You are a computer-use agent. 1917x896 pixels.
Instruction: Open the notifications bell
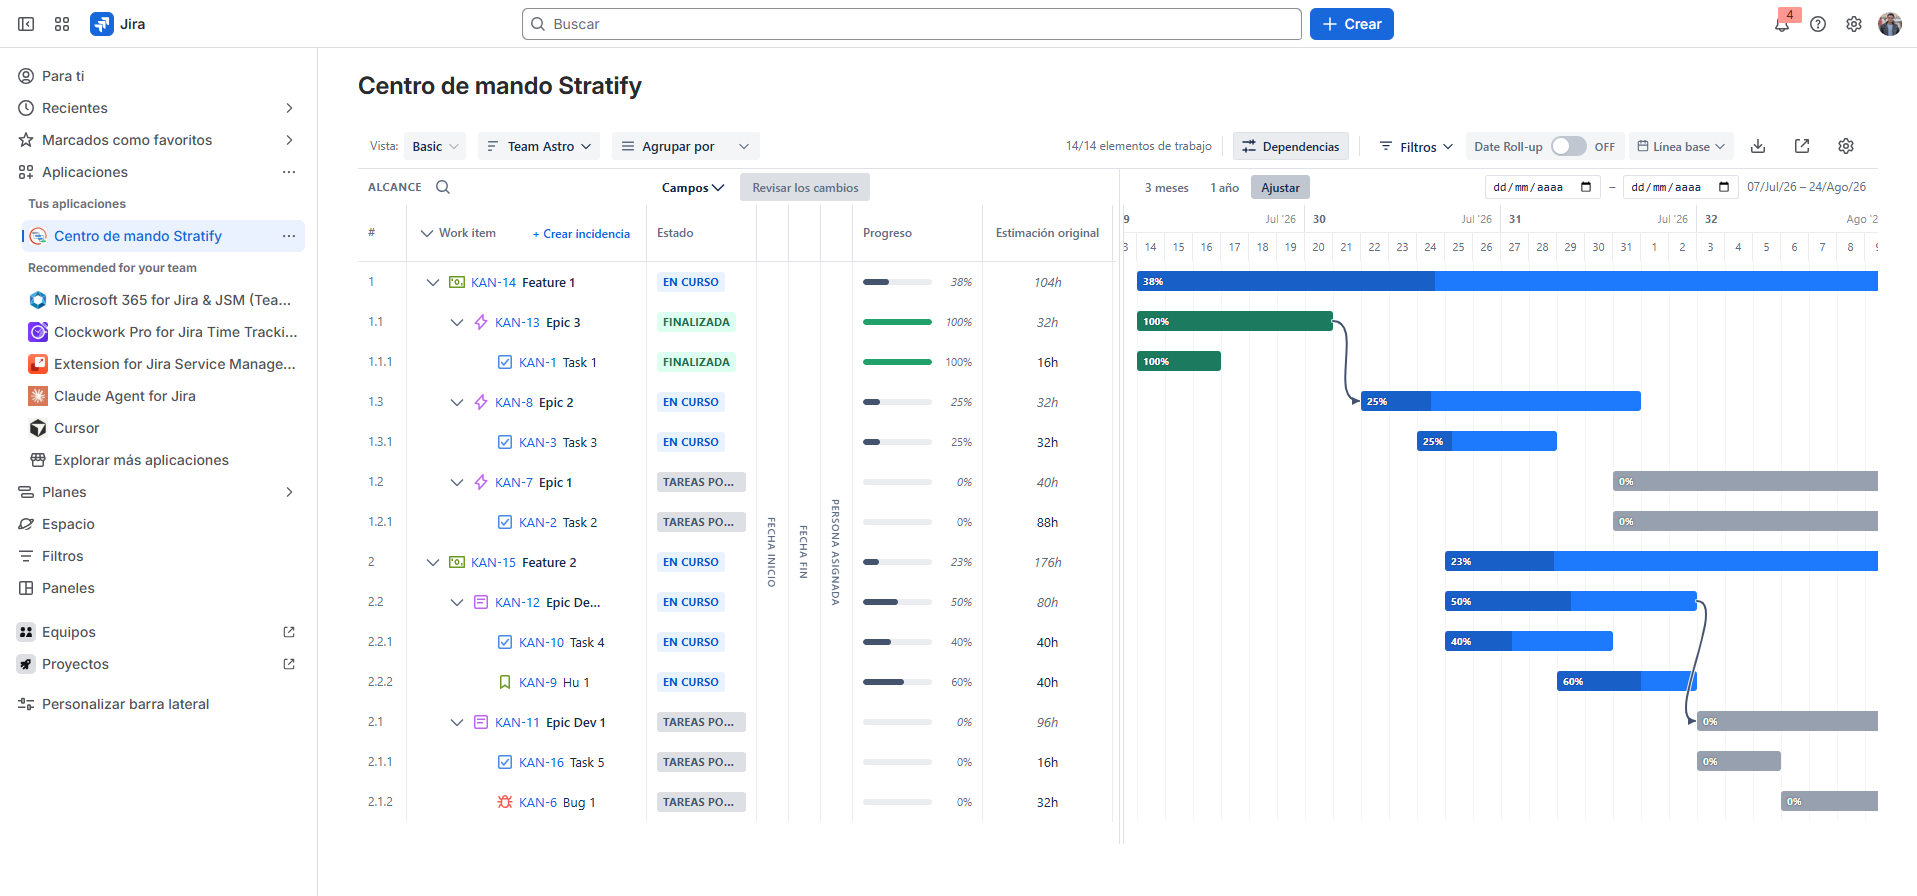click(1782, 24)
